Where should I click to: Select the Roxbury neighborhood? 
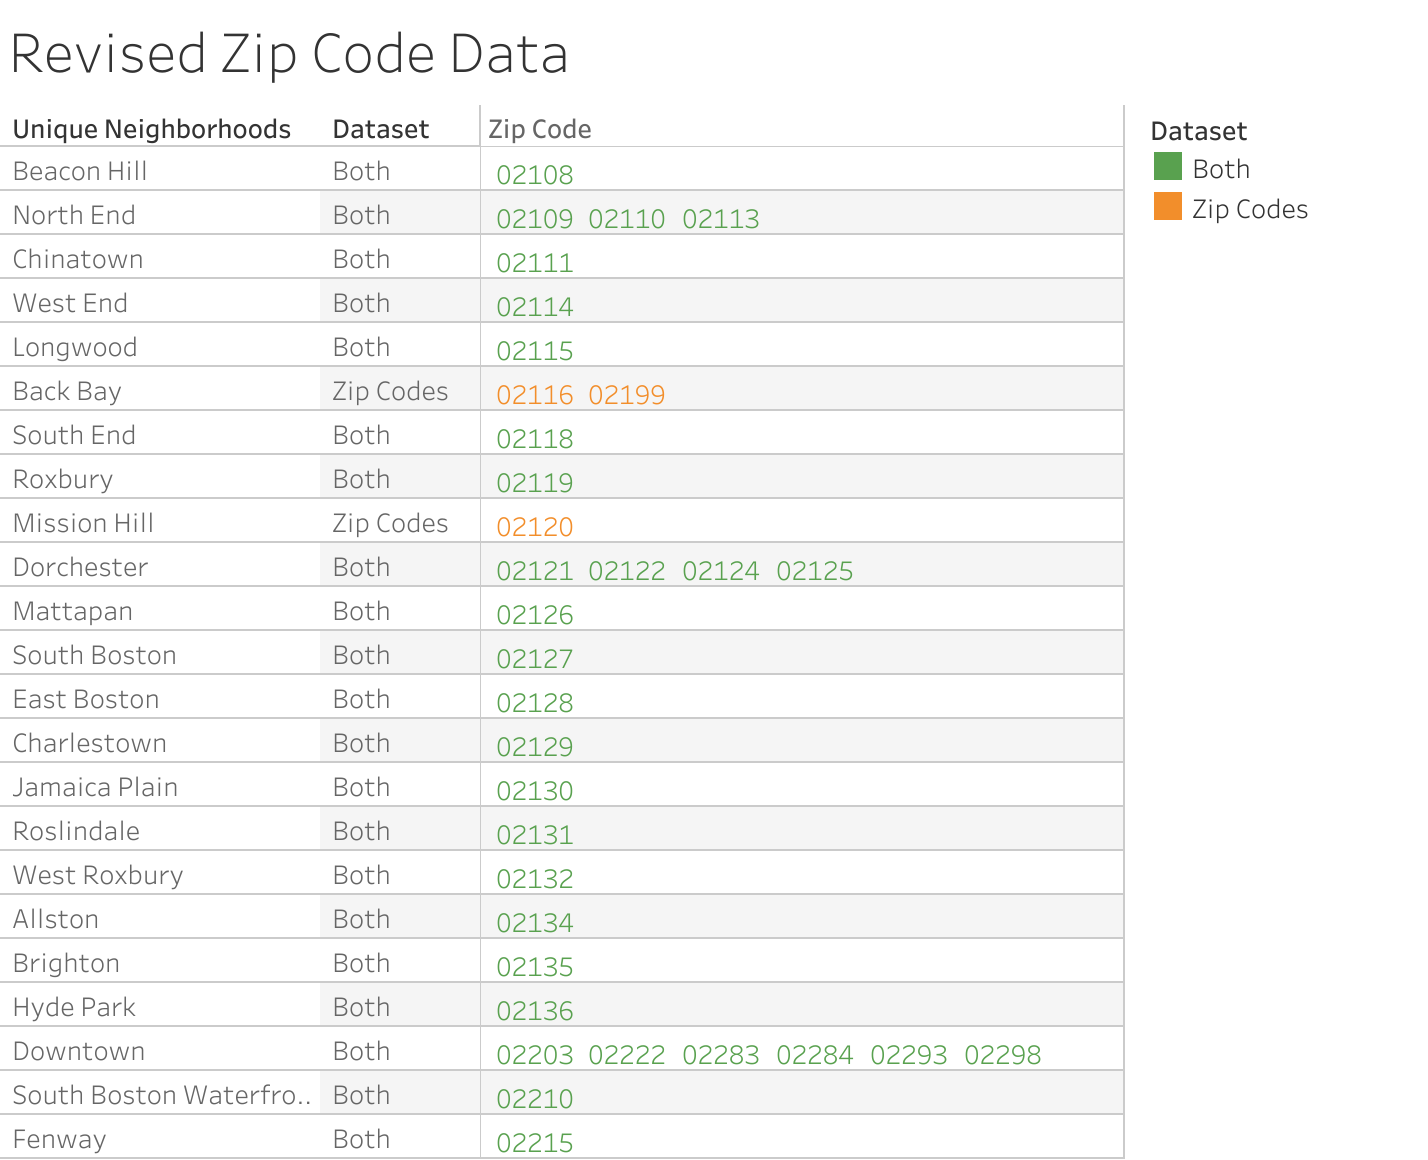tap(63, 479)
